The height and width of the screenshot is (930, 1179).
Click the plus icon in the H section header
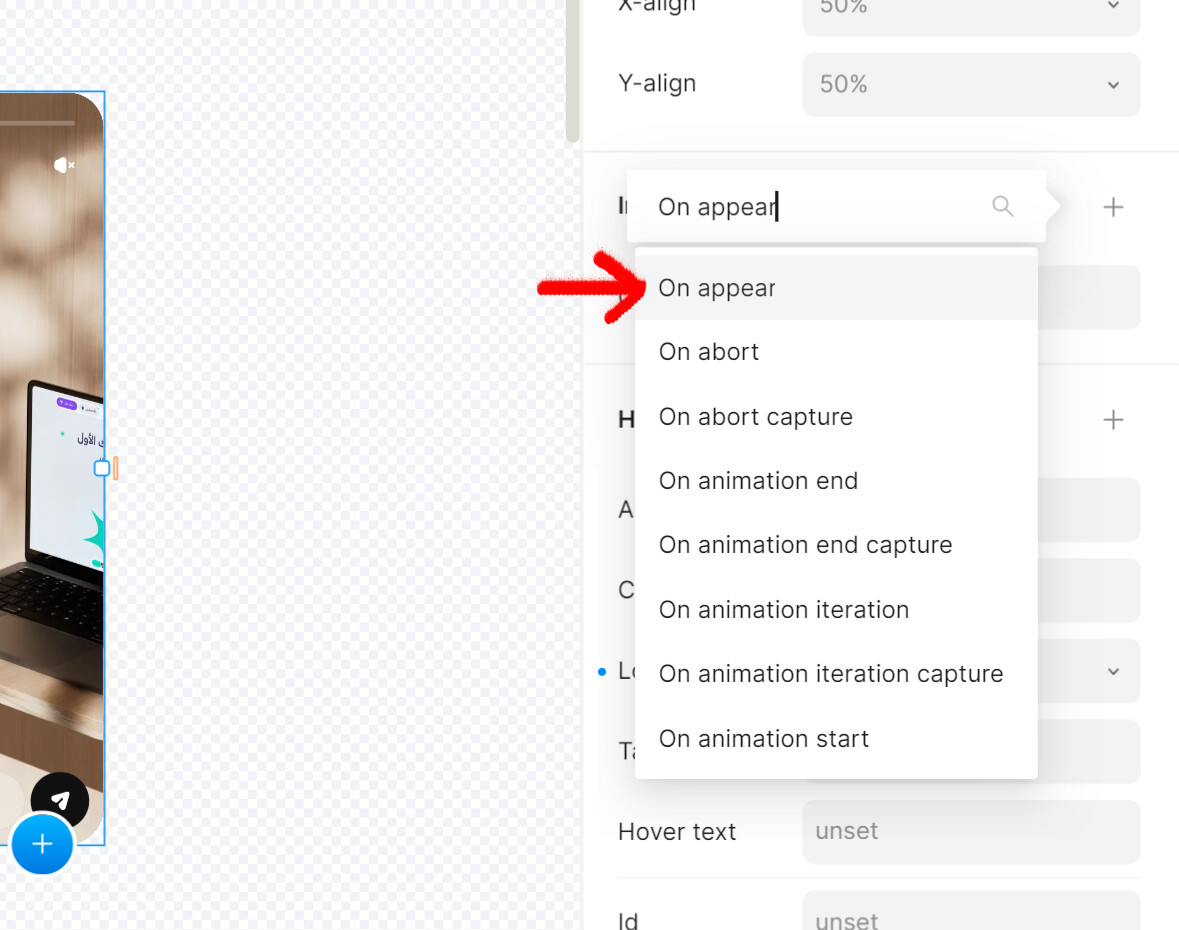[1113, 420]
